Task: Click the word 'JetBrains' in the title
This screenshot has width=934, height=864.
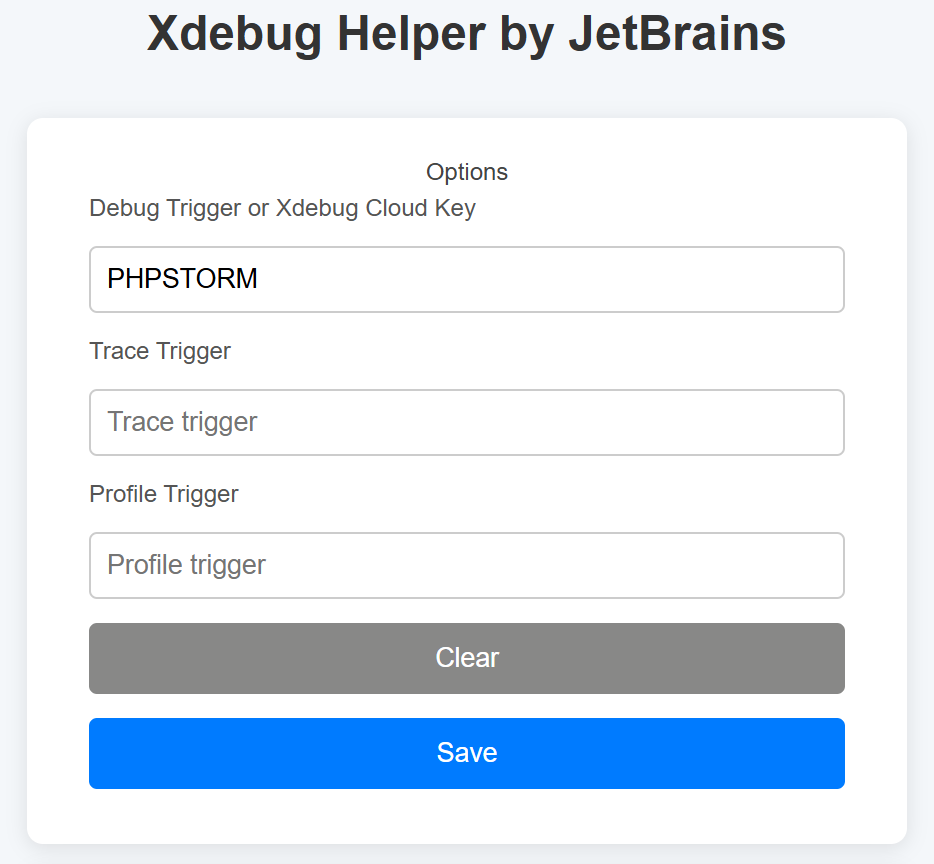Action: coord(676,35)
